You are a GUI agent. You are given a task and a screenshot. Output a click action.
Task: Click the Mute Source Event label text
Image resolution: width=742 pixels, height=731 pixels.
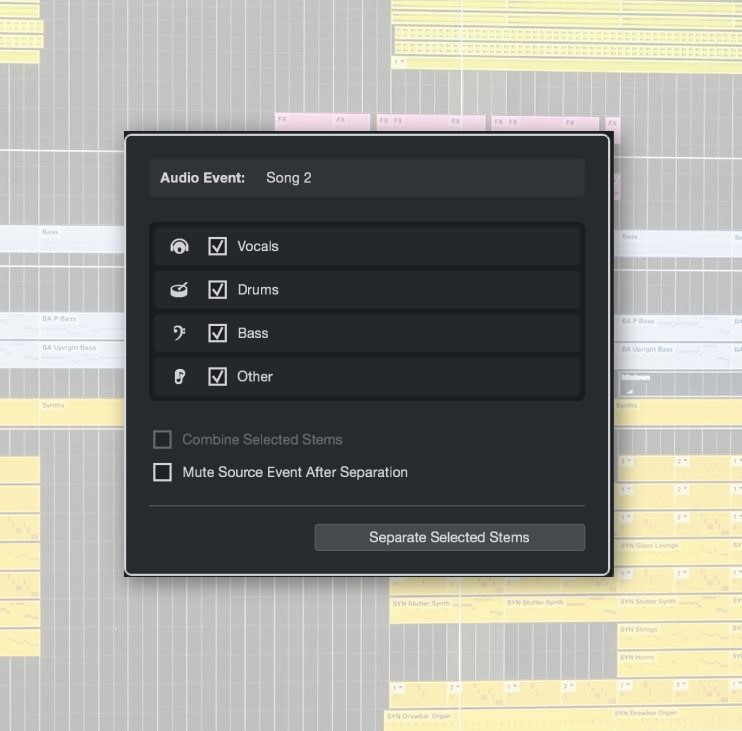coord(294,472)
